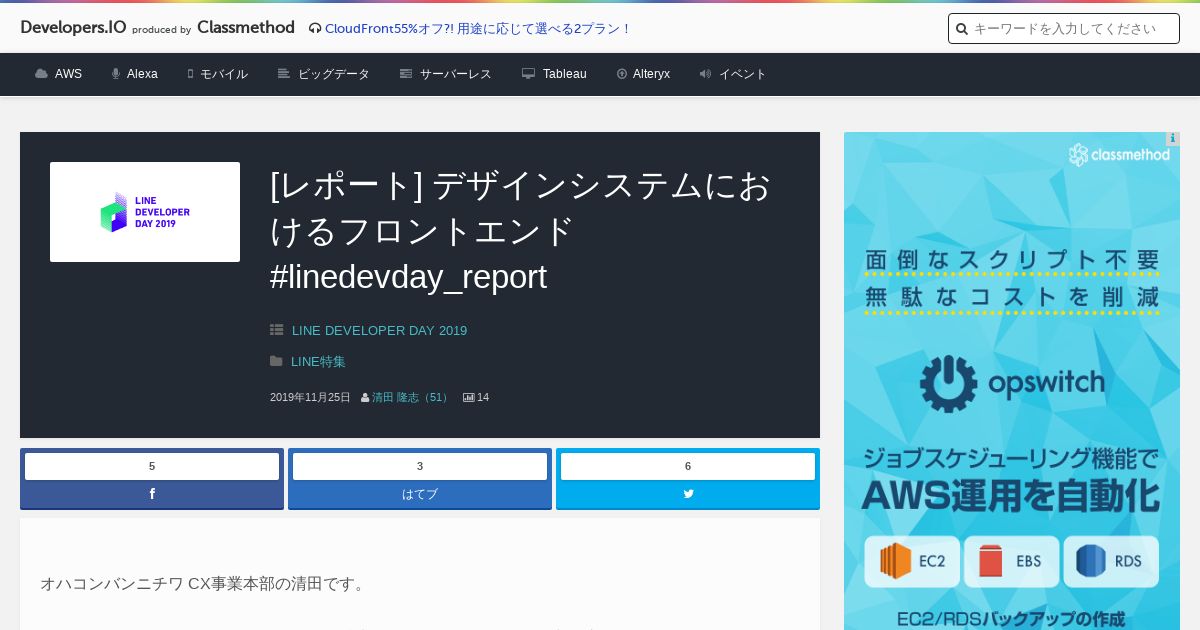
Task: Click the headphone icon before the CloudFront announcement
Action: (x=315, y=29)
